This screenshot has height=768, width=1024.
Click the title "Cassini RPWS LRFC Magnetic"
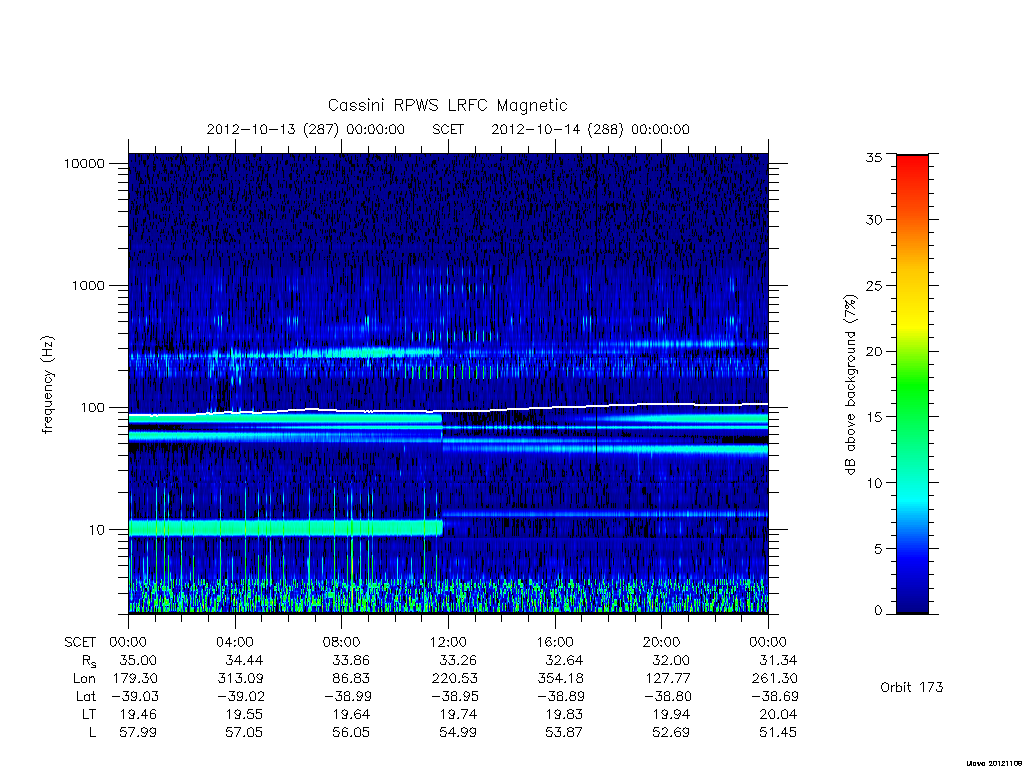(x=447, y=105)
